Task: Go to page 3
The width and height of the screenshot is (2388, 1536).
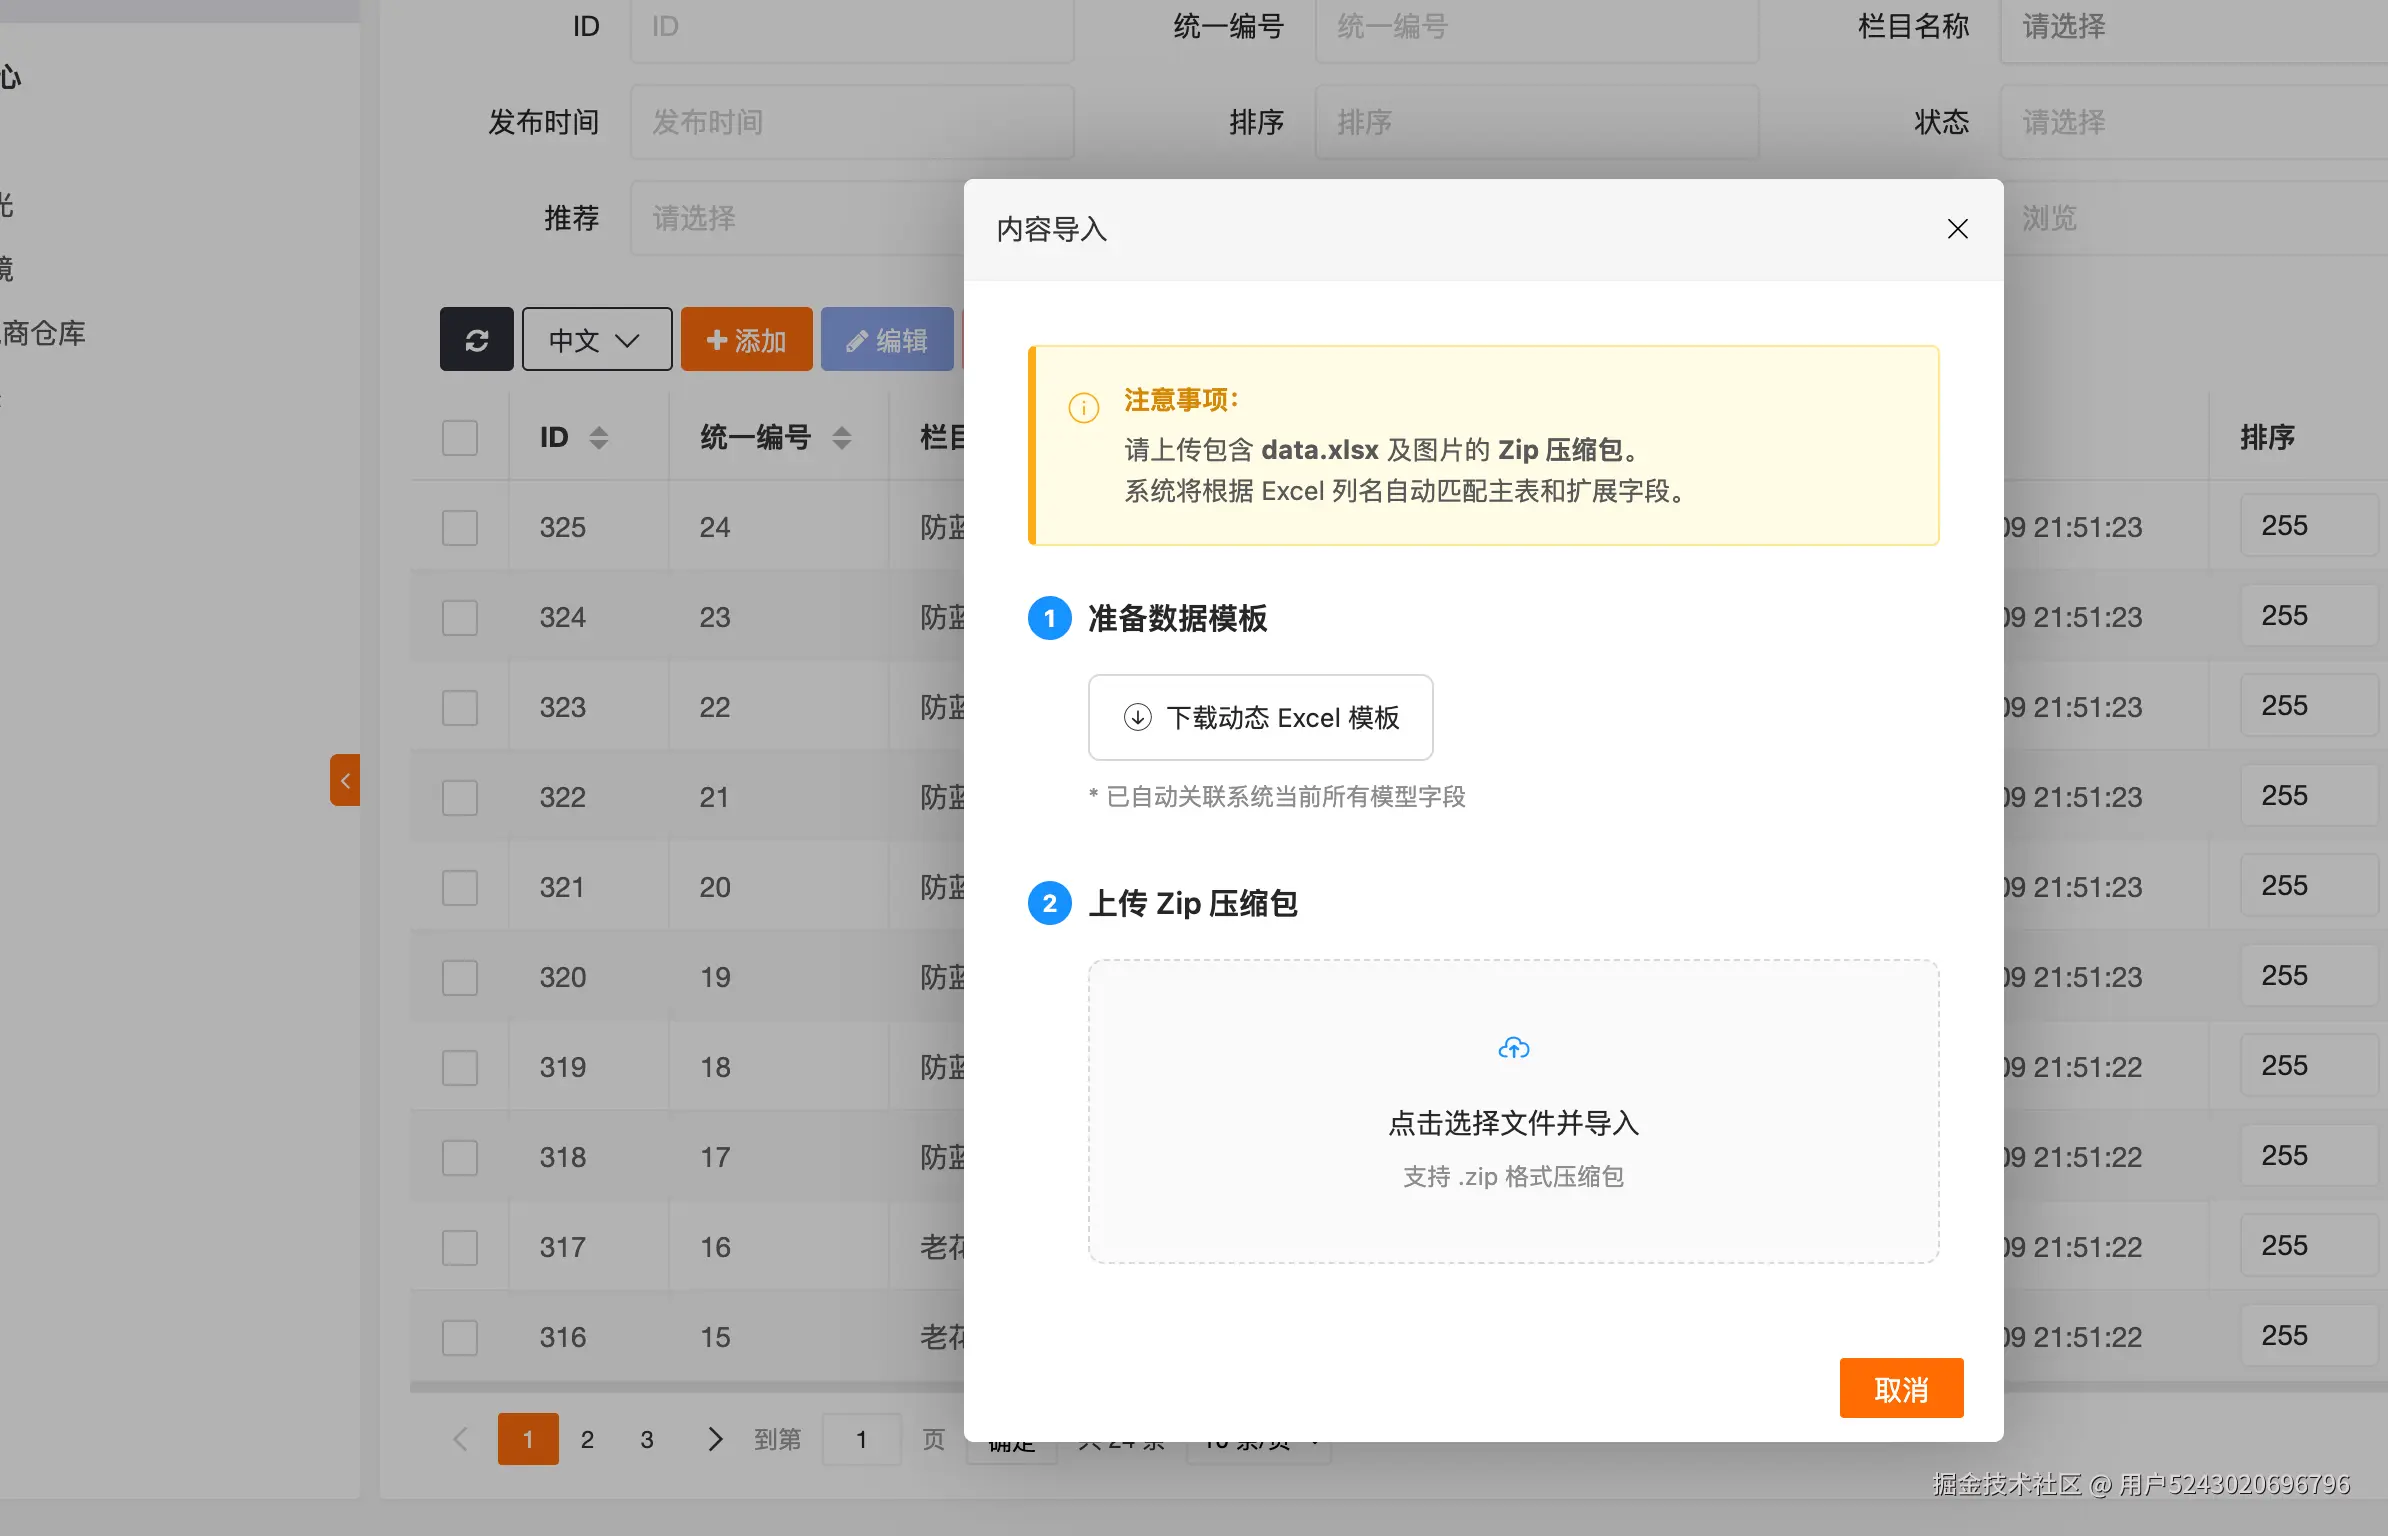Action: point(647,1439)
